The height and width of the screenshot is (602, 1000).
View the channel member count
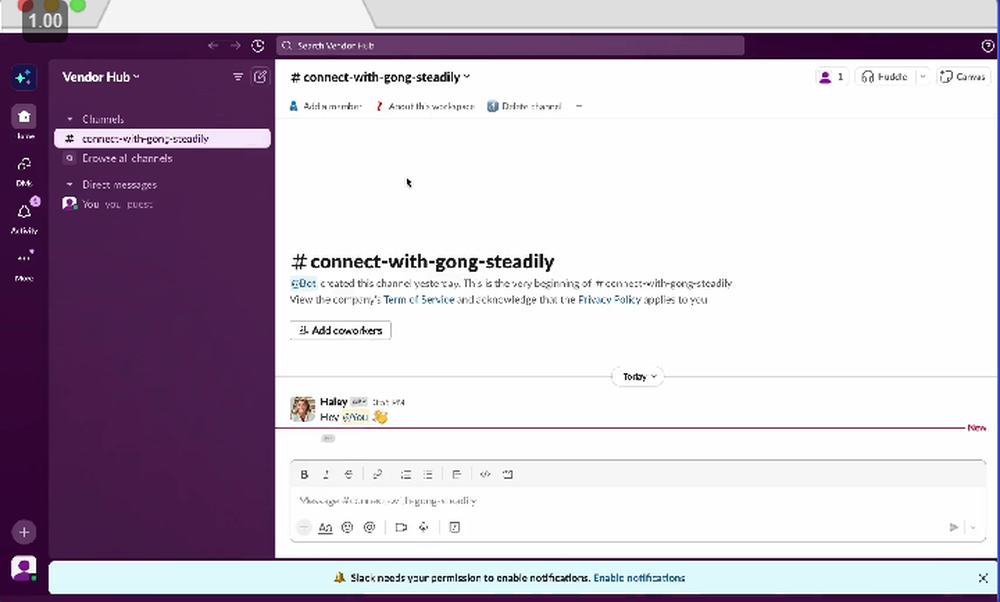coord(832,77)
